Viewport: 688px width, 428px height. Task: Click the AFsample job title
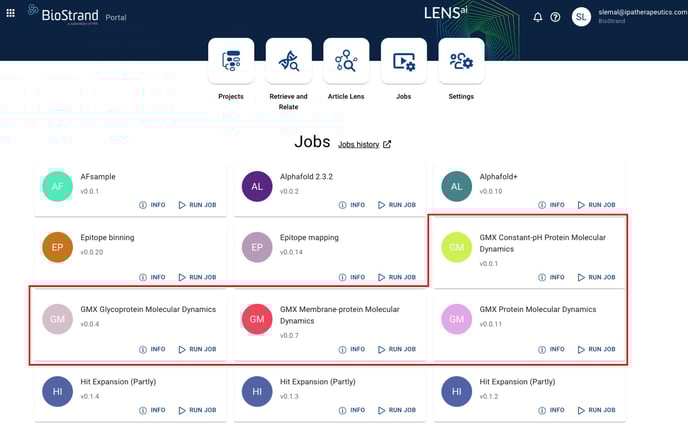98,177
